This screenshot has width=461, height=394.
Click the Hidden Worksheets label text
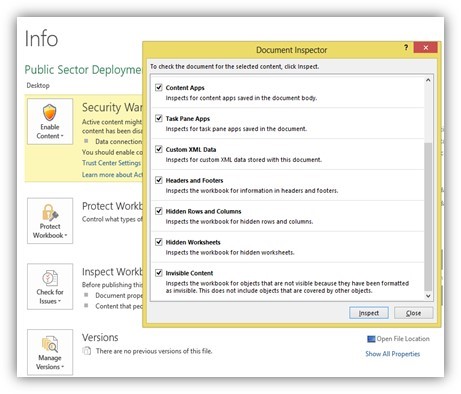pos(193,242)
